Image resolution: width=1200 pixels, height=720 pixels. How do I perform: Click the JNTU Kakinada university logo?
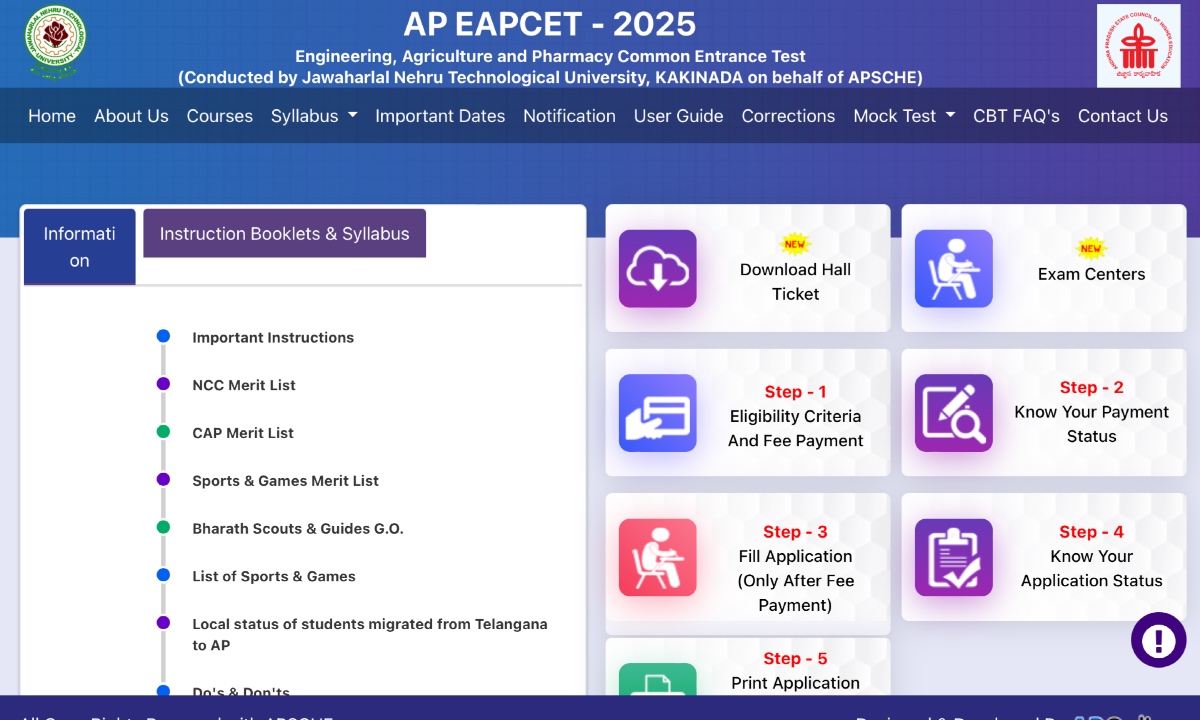pyautogui.click(x=55, y=43)
